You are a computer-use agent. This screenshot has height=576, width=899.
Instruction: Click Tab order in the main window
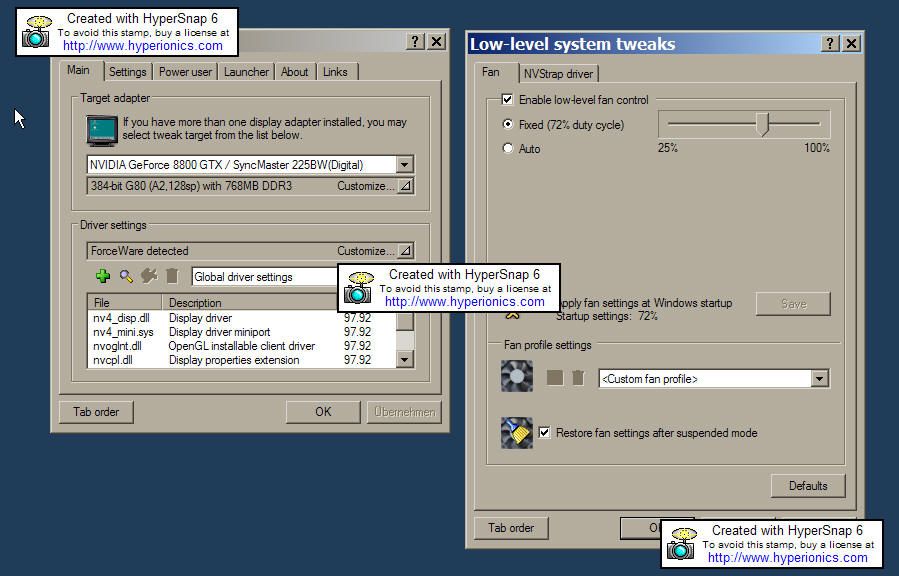(x=96, y=412)
